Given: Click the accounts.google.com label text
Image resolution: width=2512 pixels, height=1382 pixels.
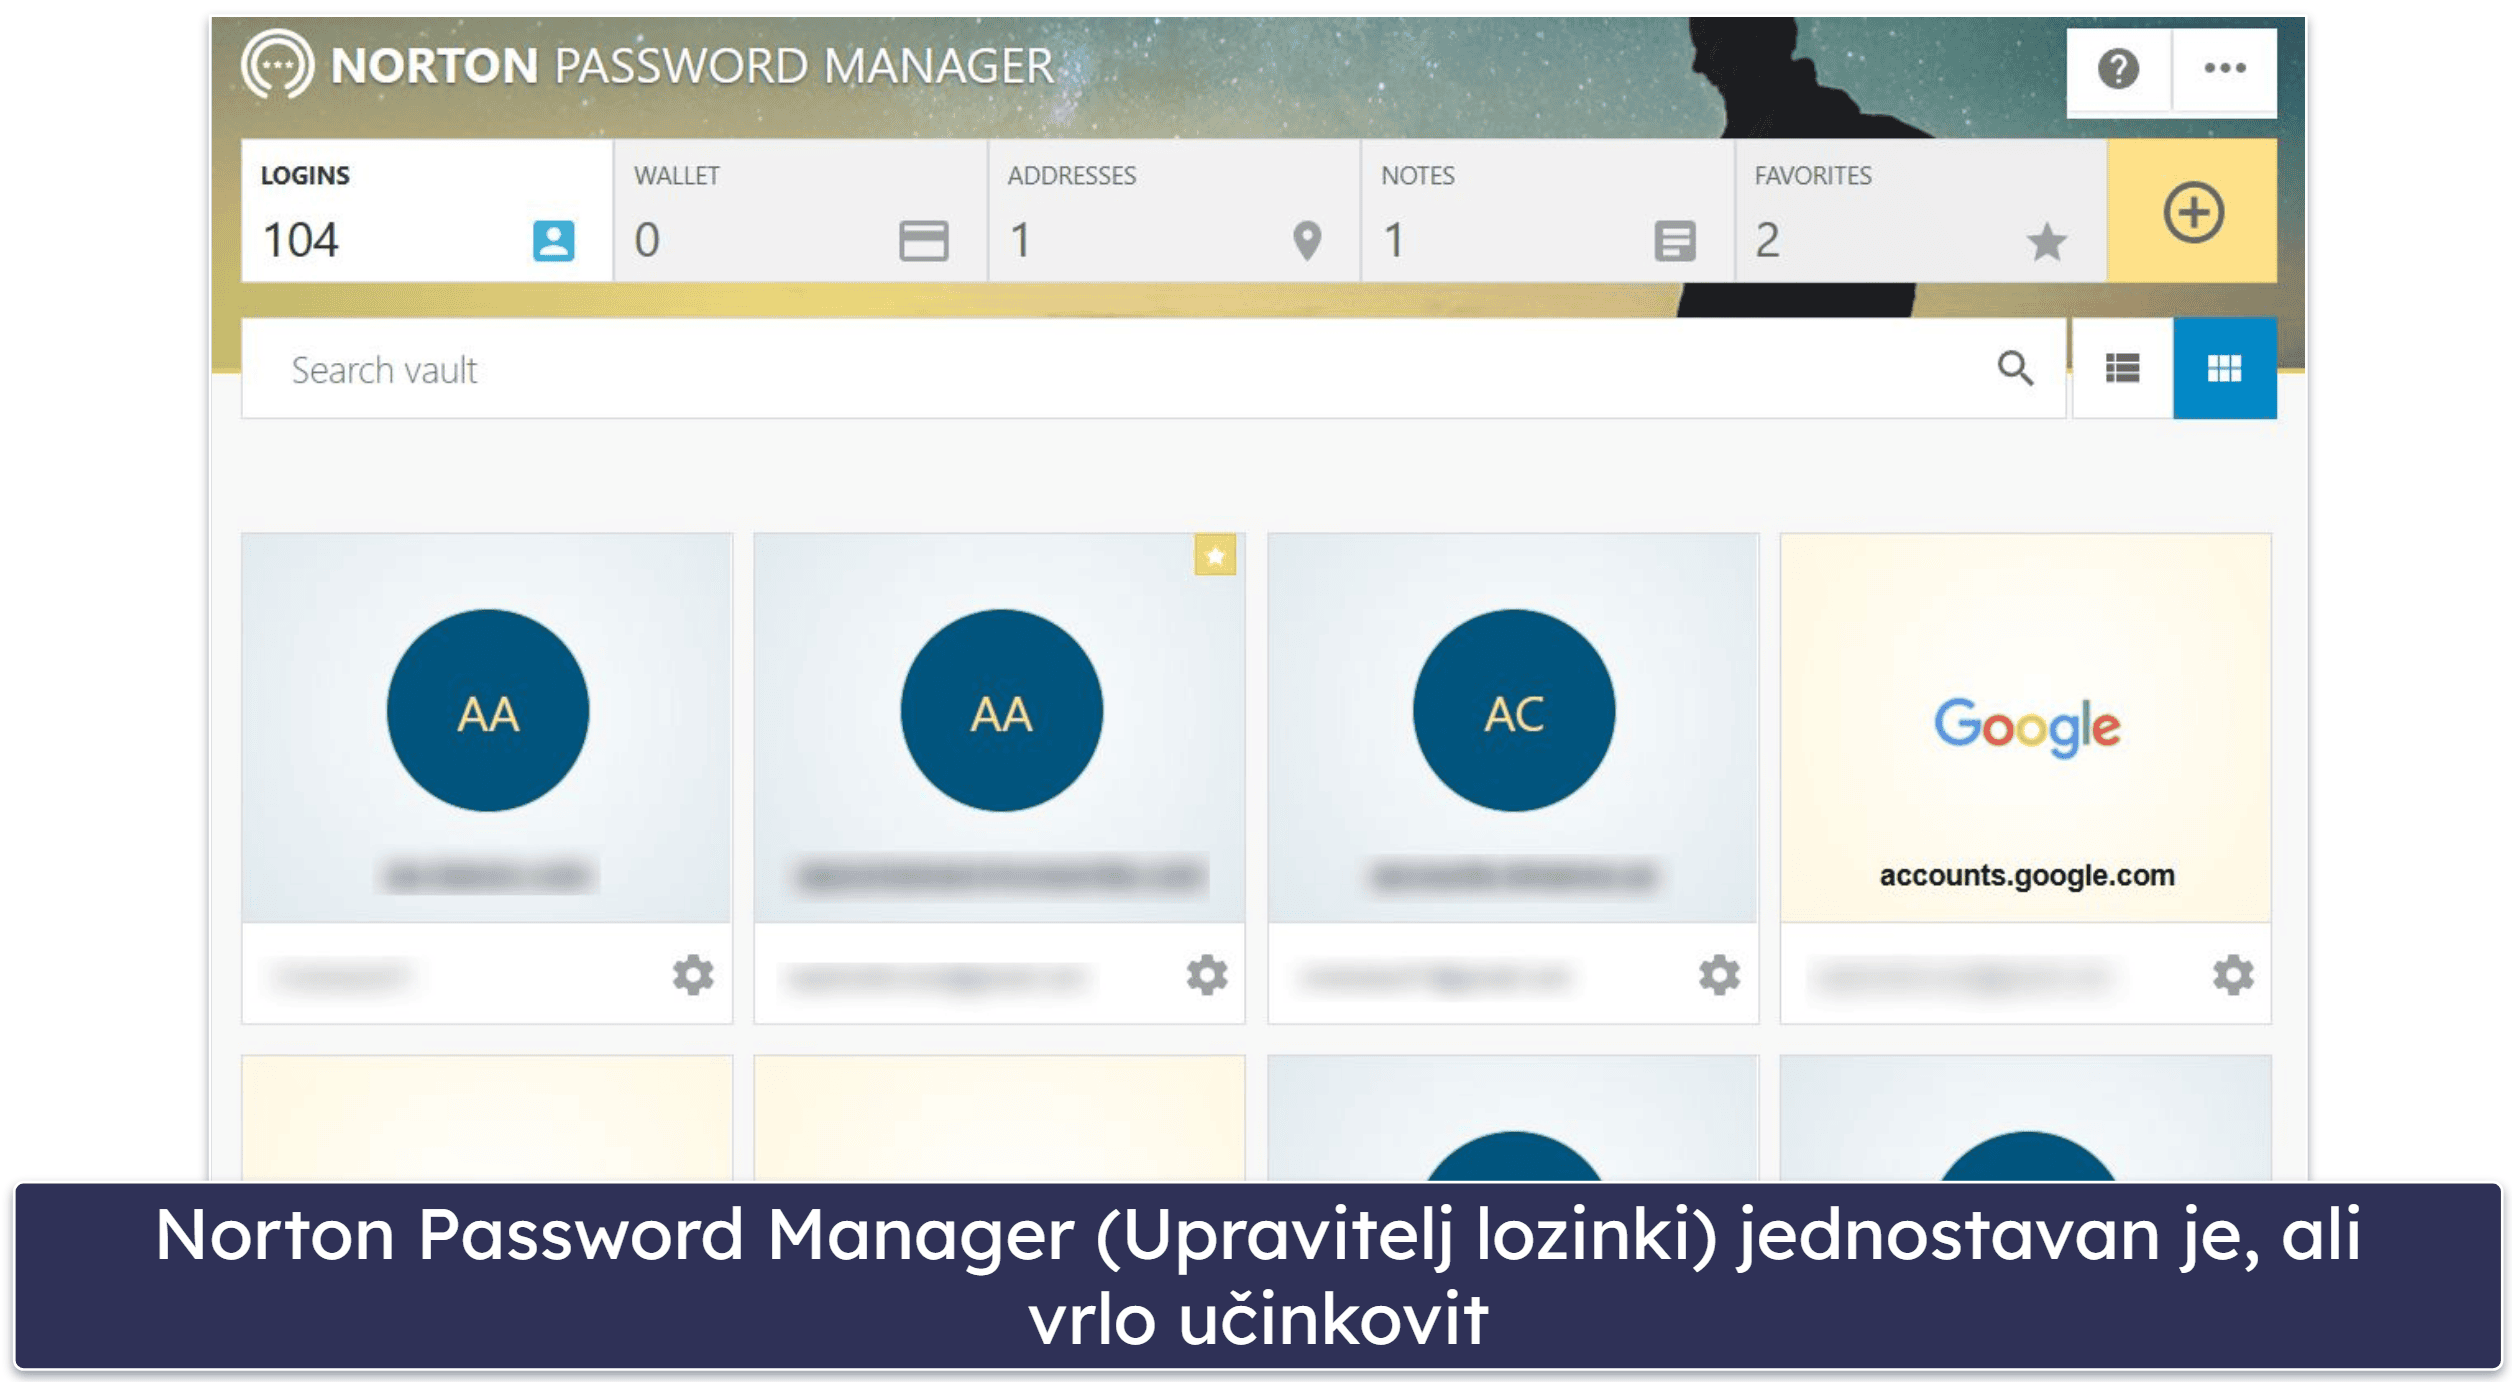Looking at the screenshot, I should pos(2026,875).
